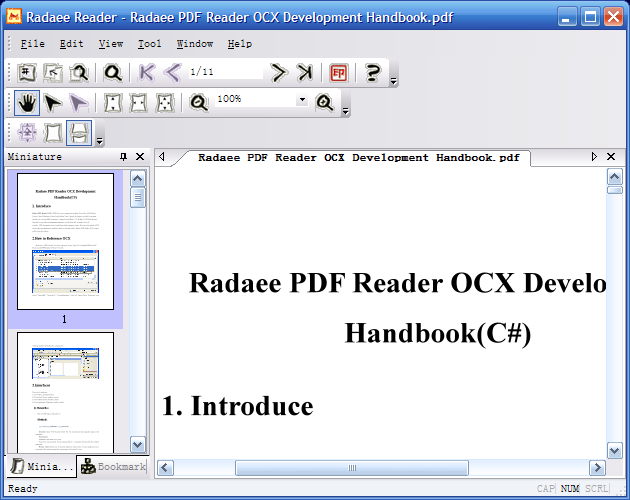Select page 1 thumbnail
The width and height of the screenshot is (630, 500).
(x=65, y=242)
